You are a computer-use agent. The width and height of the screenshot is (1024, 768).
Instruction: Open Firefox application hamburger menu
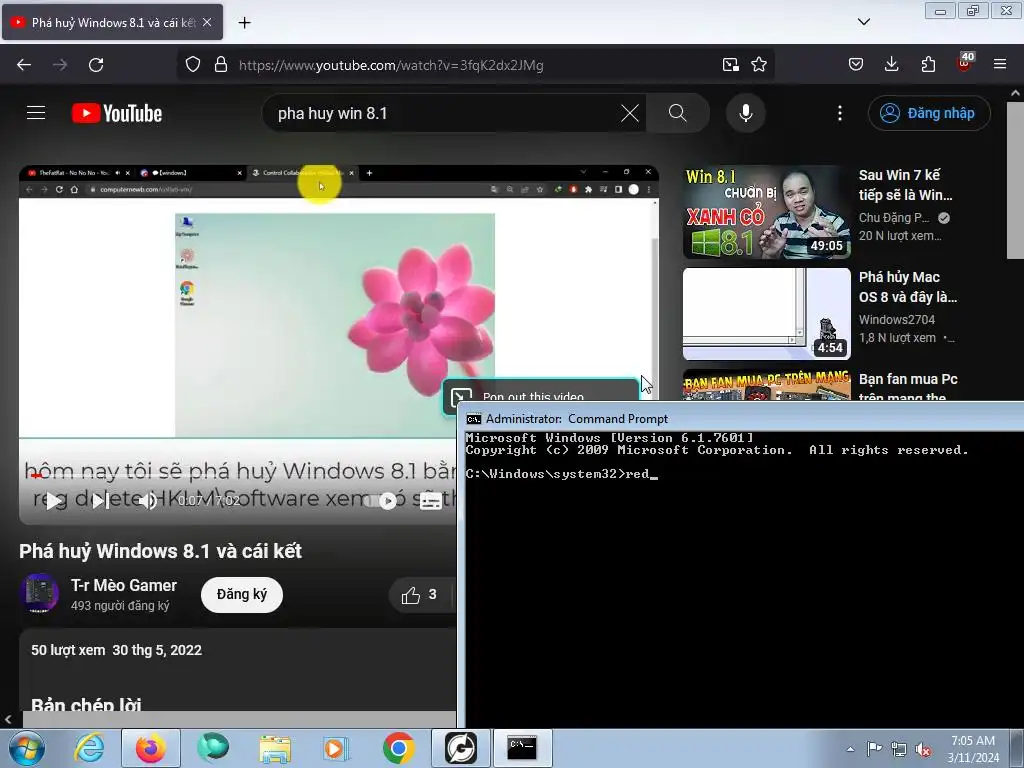[1000, 65]
